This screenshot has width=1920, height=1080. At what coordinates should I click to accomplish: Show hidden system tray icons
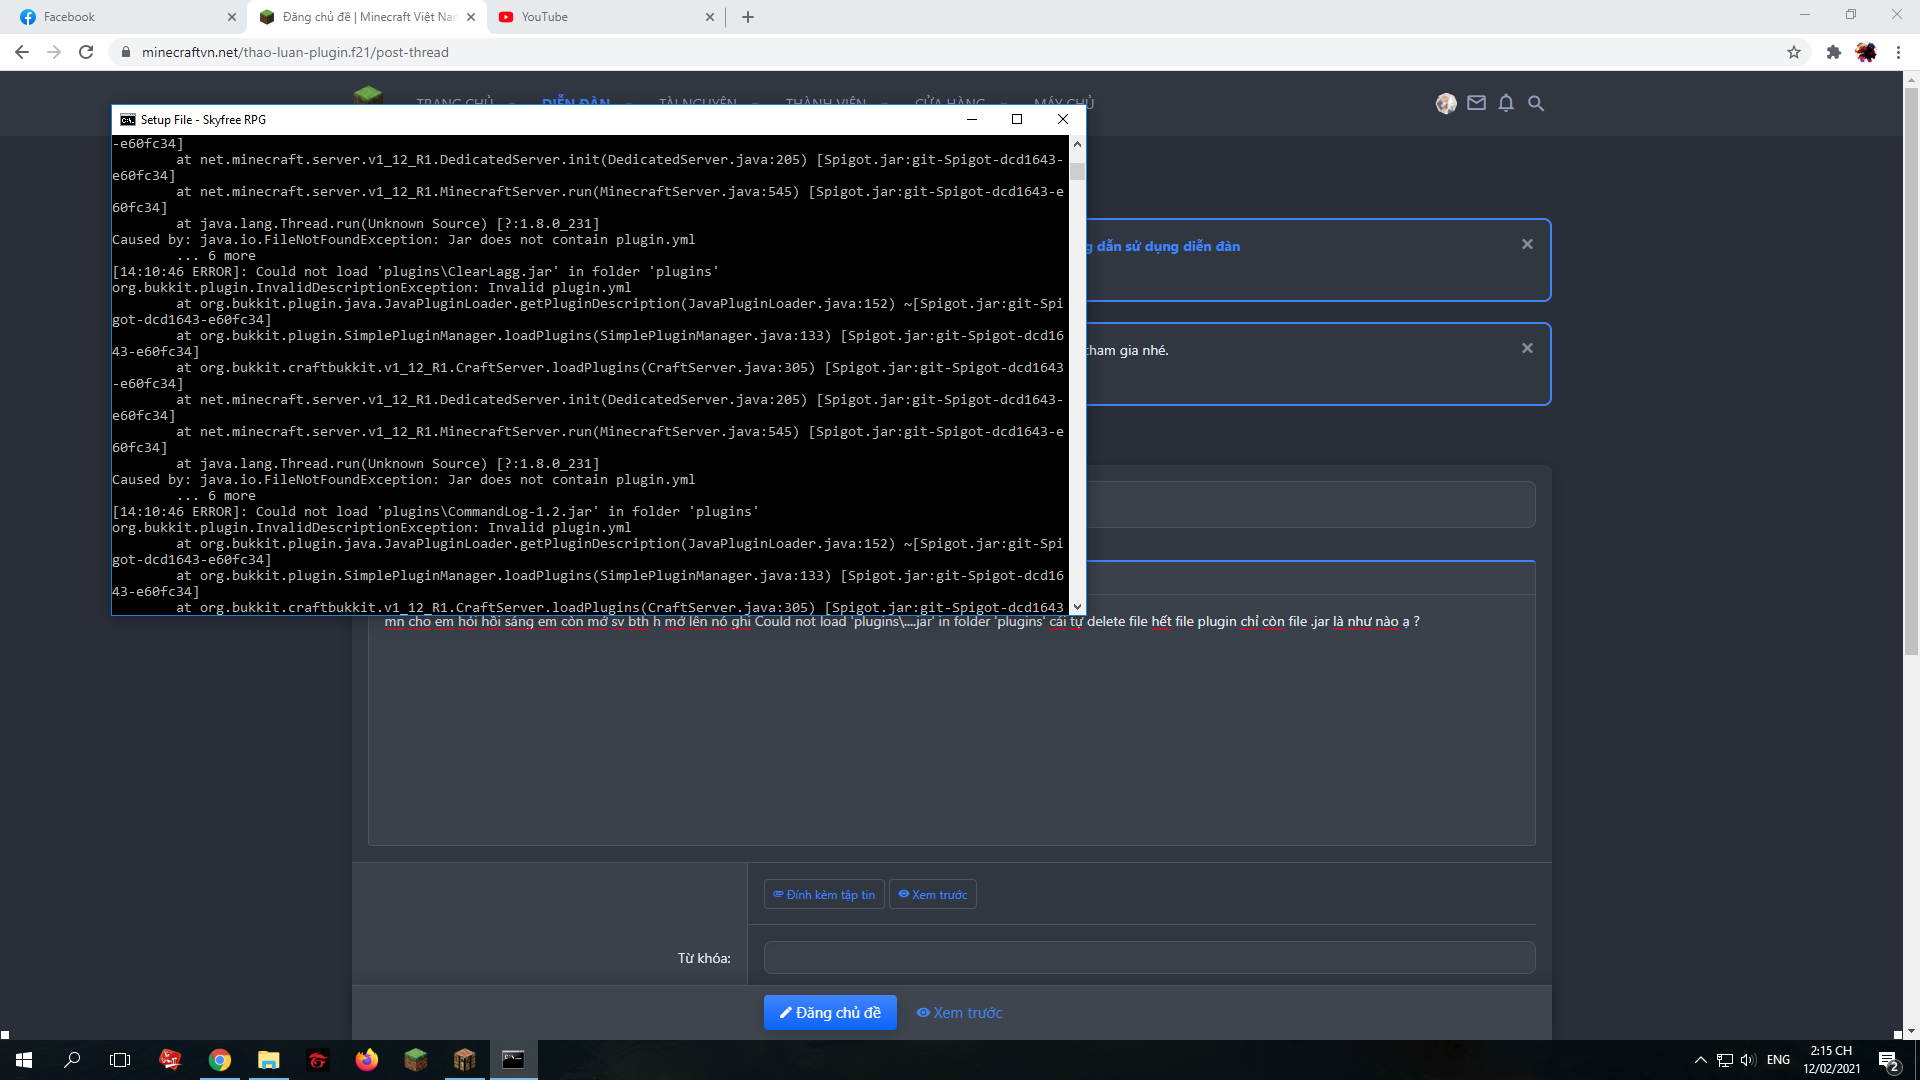(x=1700, y=1060)
